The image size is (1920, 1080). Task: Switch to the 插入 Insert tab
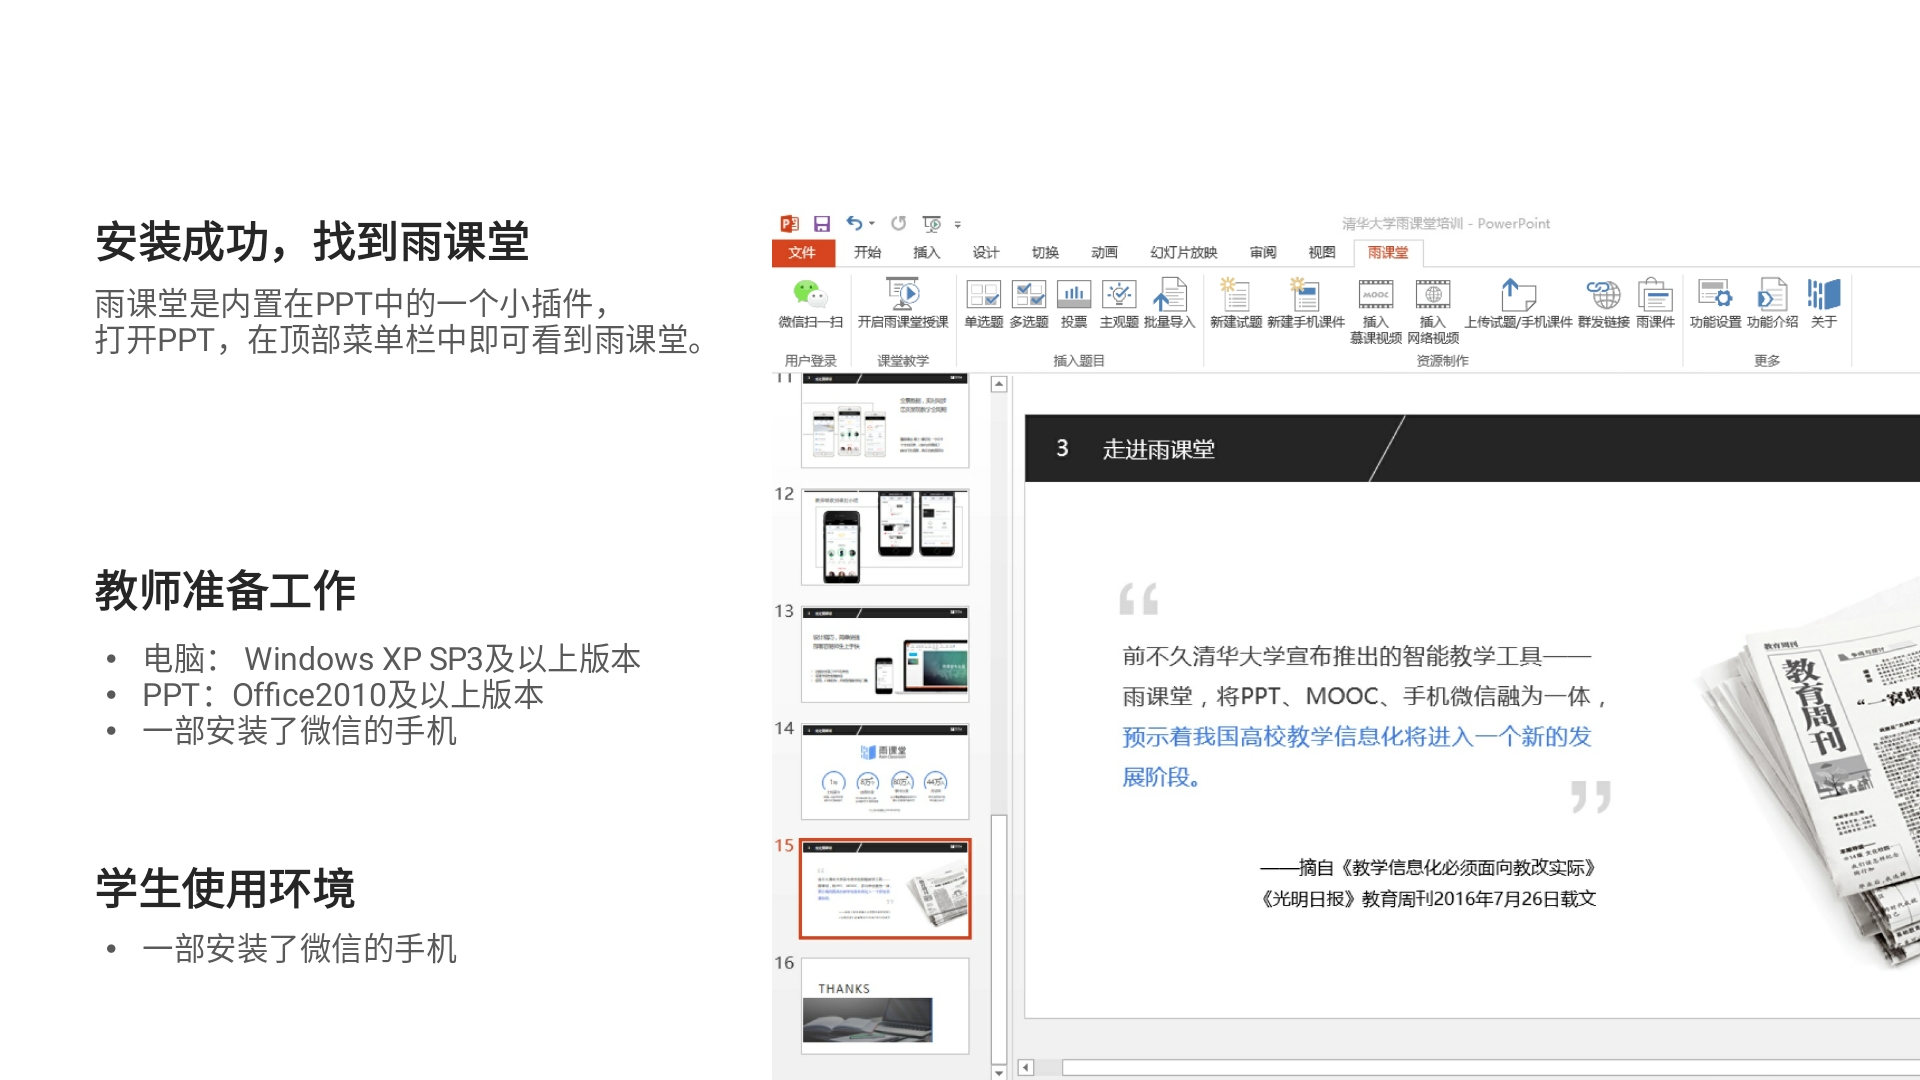(927, 253)
